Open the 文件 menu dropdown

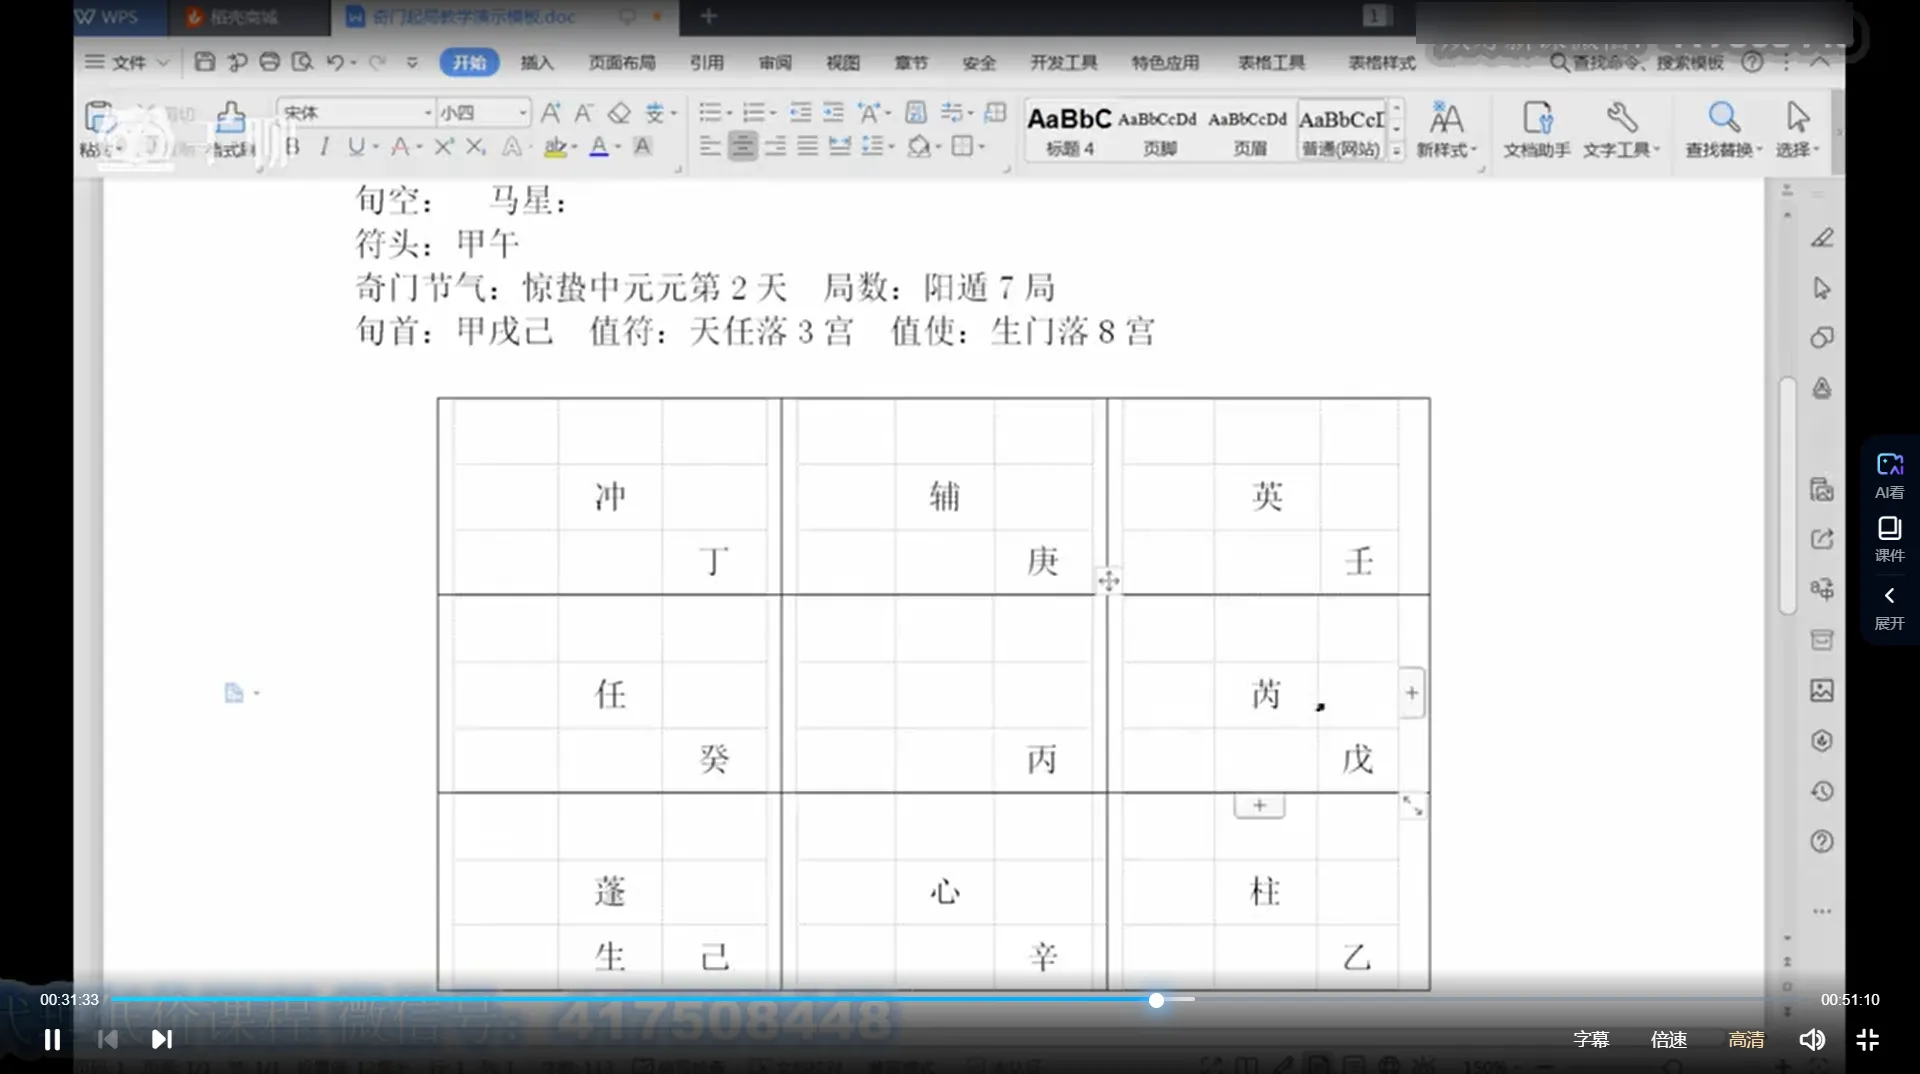(127, 62)
